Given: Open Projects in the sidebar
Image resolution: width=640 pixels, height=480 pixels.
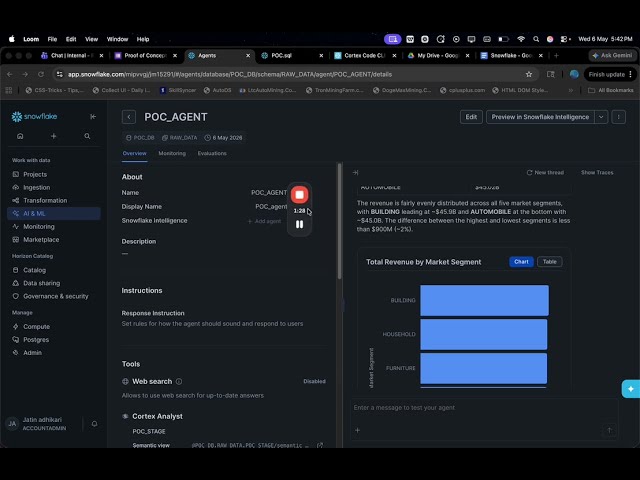Looking at the screenshot, I should click(x=35, y=174).
